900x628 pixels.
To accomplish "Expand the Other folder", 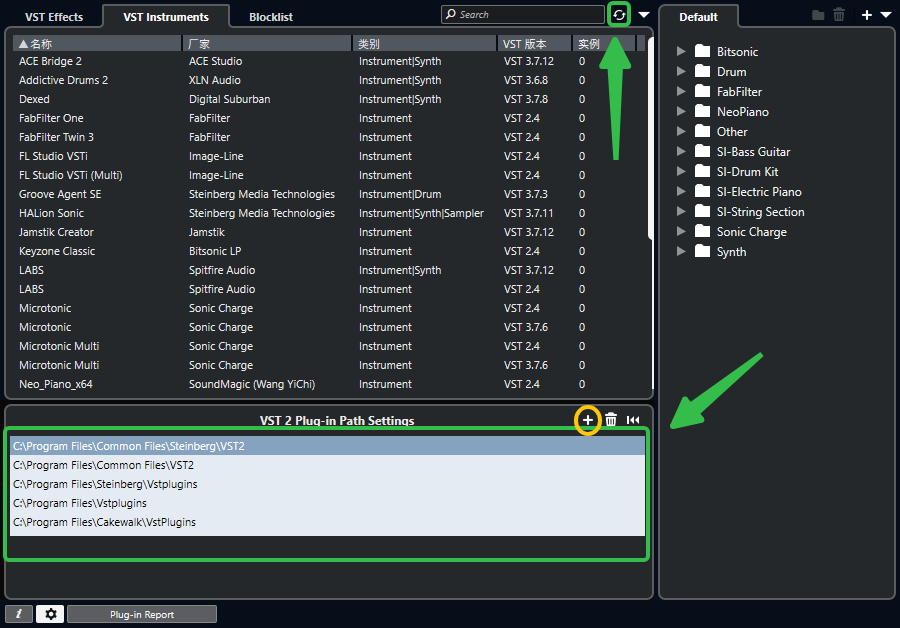I will [681, 131].
